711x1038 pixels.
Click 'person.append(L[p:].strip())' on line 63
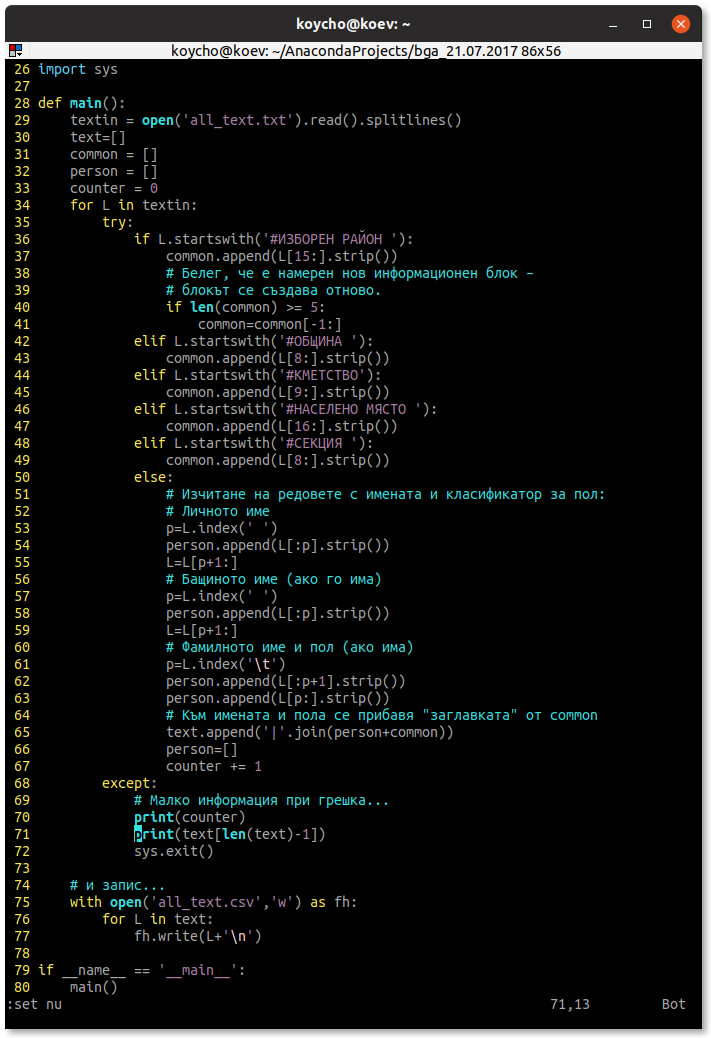pos(278,698)
